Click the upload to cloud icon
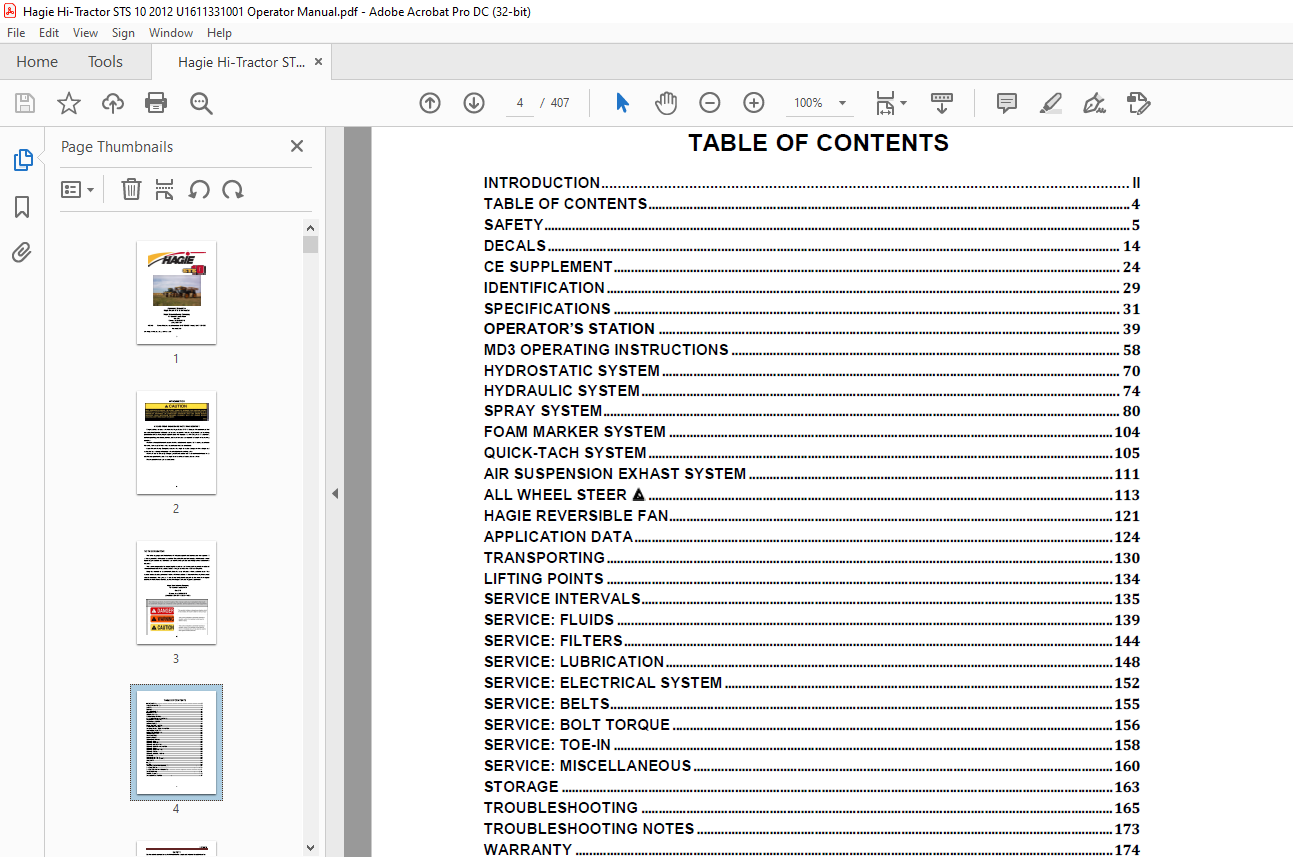Screen dimensions: 1293x857 coord(113,103)
